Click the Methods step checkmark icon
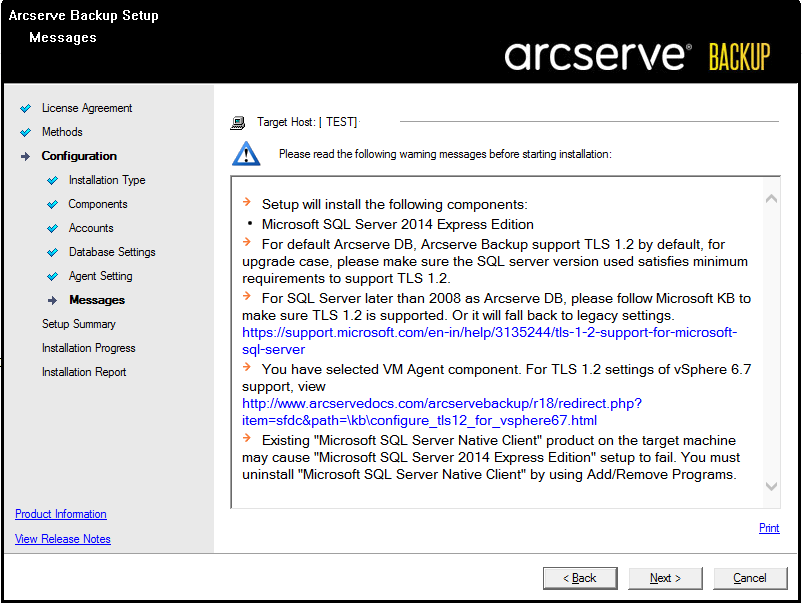 pos(25,132)
